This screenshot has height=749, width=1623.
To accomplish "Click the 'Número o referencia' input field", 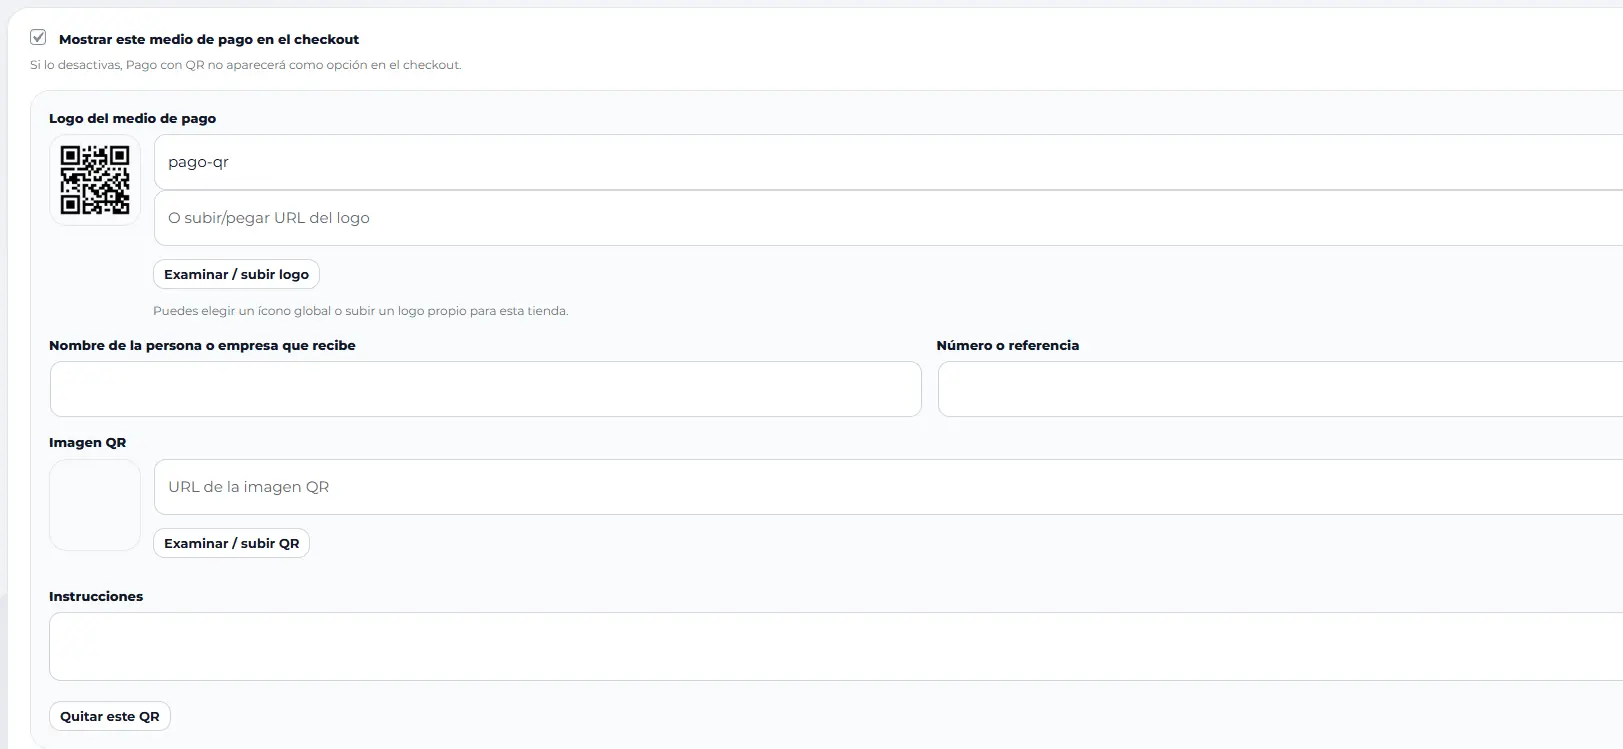I will 1280,389.
